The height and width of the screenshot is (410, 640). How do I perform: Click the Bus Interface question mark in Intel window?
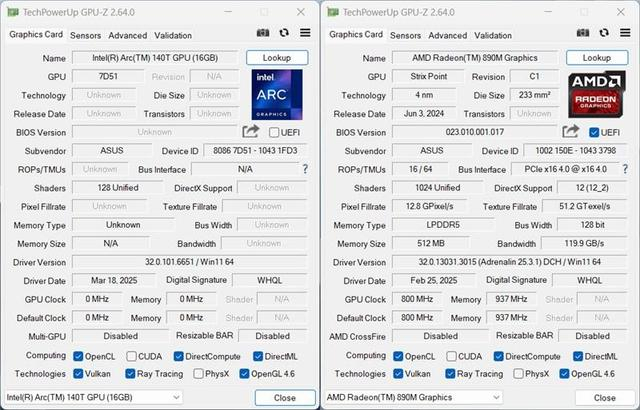tap(305, 169)
